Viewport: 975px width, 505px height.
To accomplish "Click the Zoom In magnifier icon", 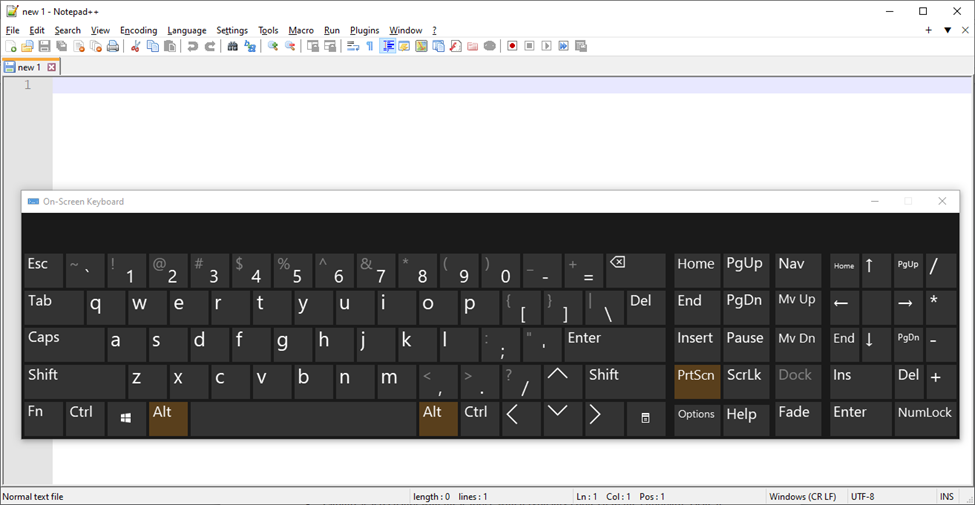I will coord(272,46).
